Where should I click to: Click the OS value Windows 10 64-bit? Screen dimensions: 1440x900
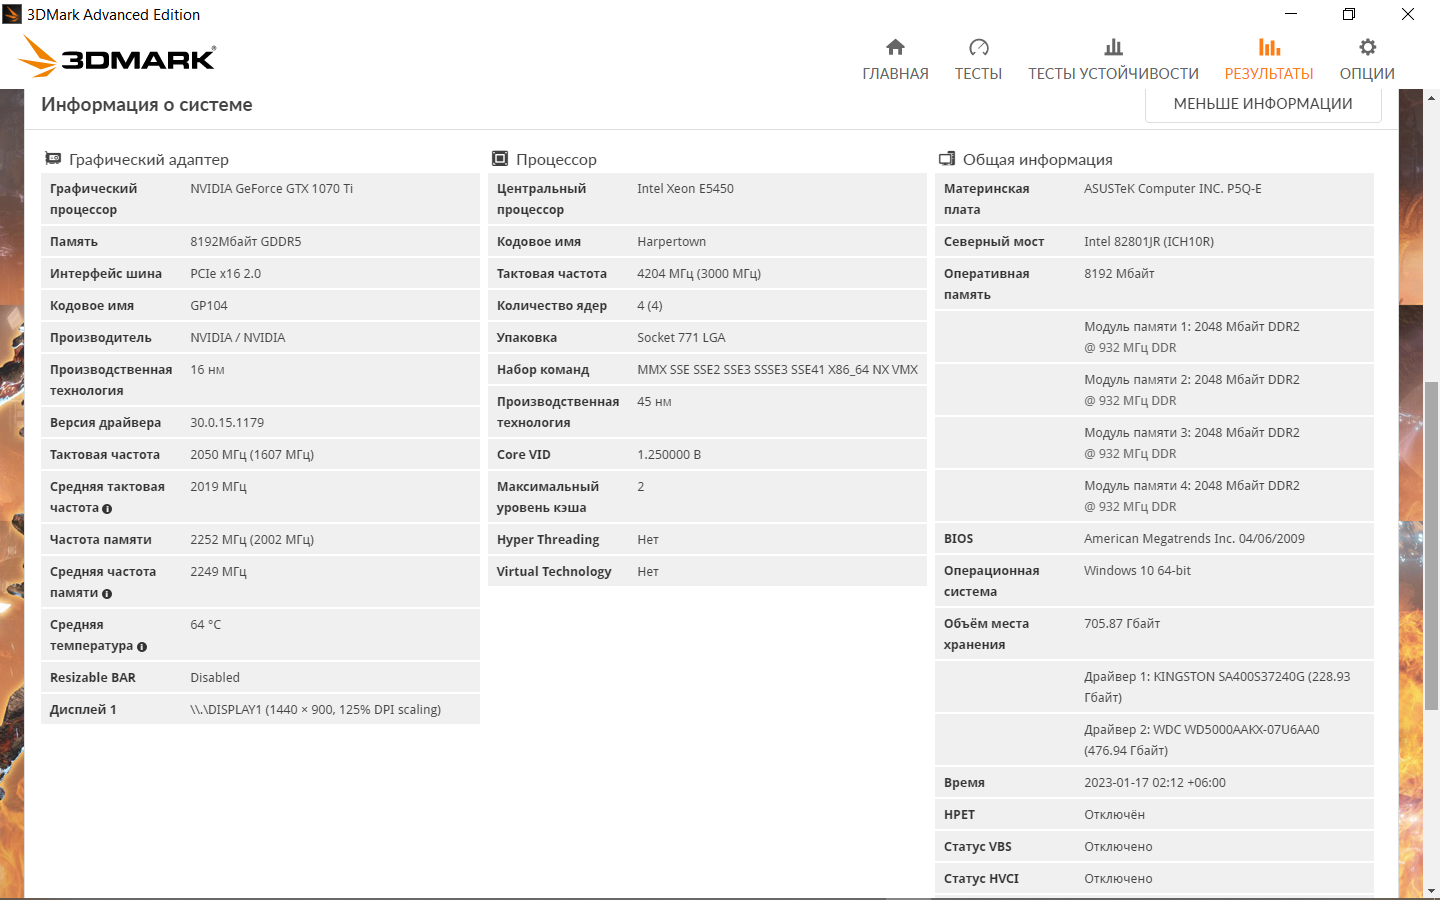1138,571
